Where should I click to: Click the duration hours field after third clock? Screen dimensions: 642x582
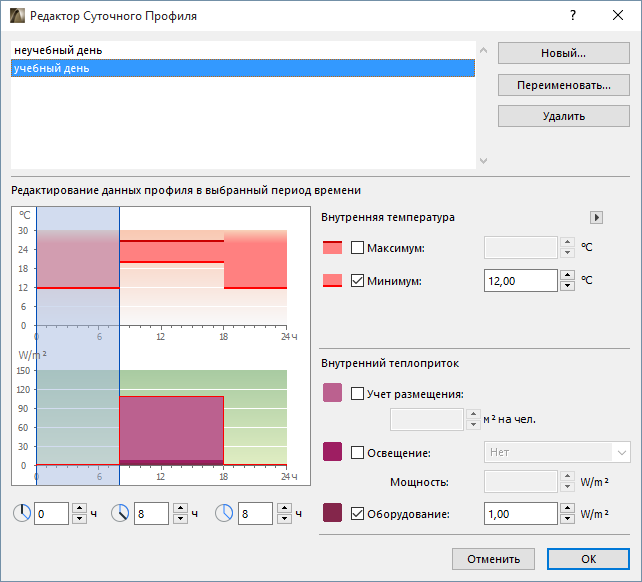click(255, 514)
